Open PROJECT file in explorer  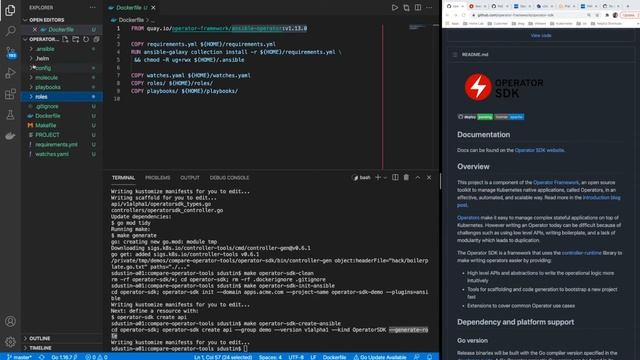coord(47,135)
